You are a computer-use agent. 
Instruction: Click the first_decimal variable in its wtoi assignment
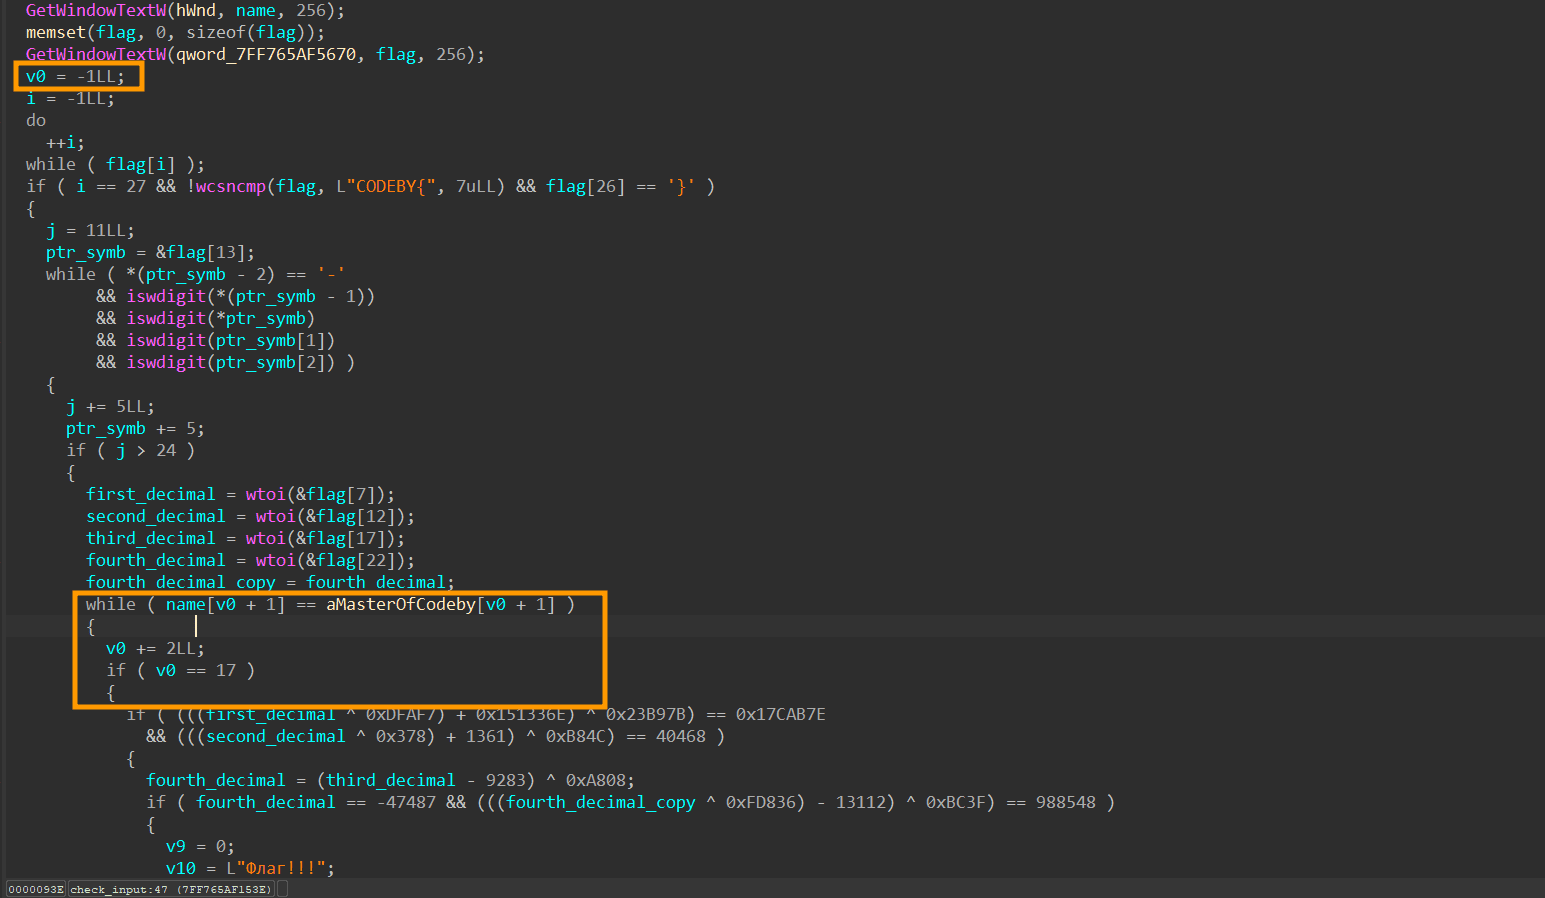(150, 494)
